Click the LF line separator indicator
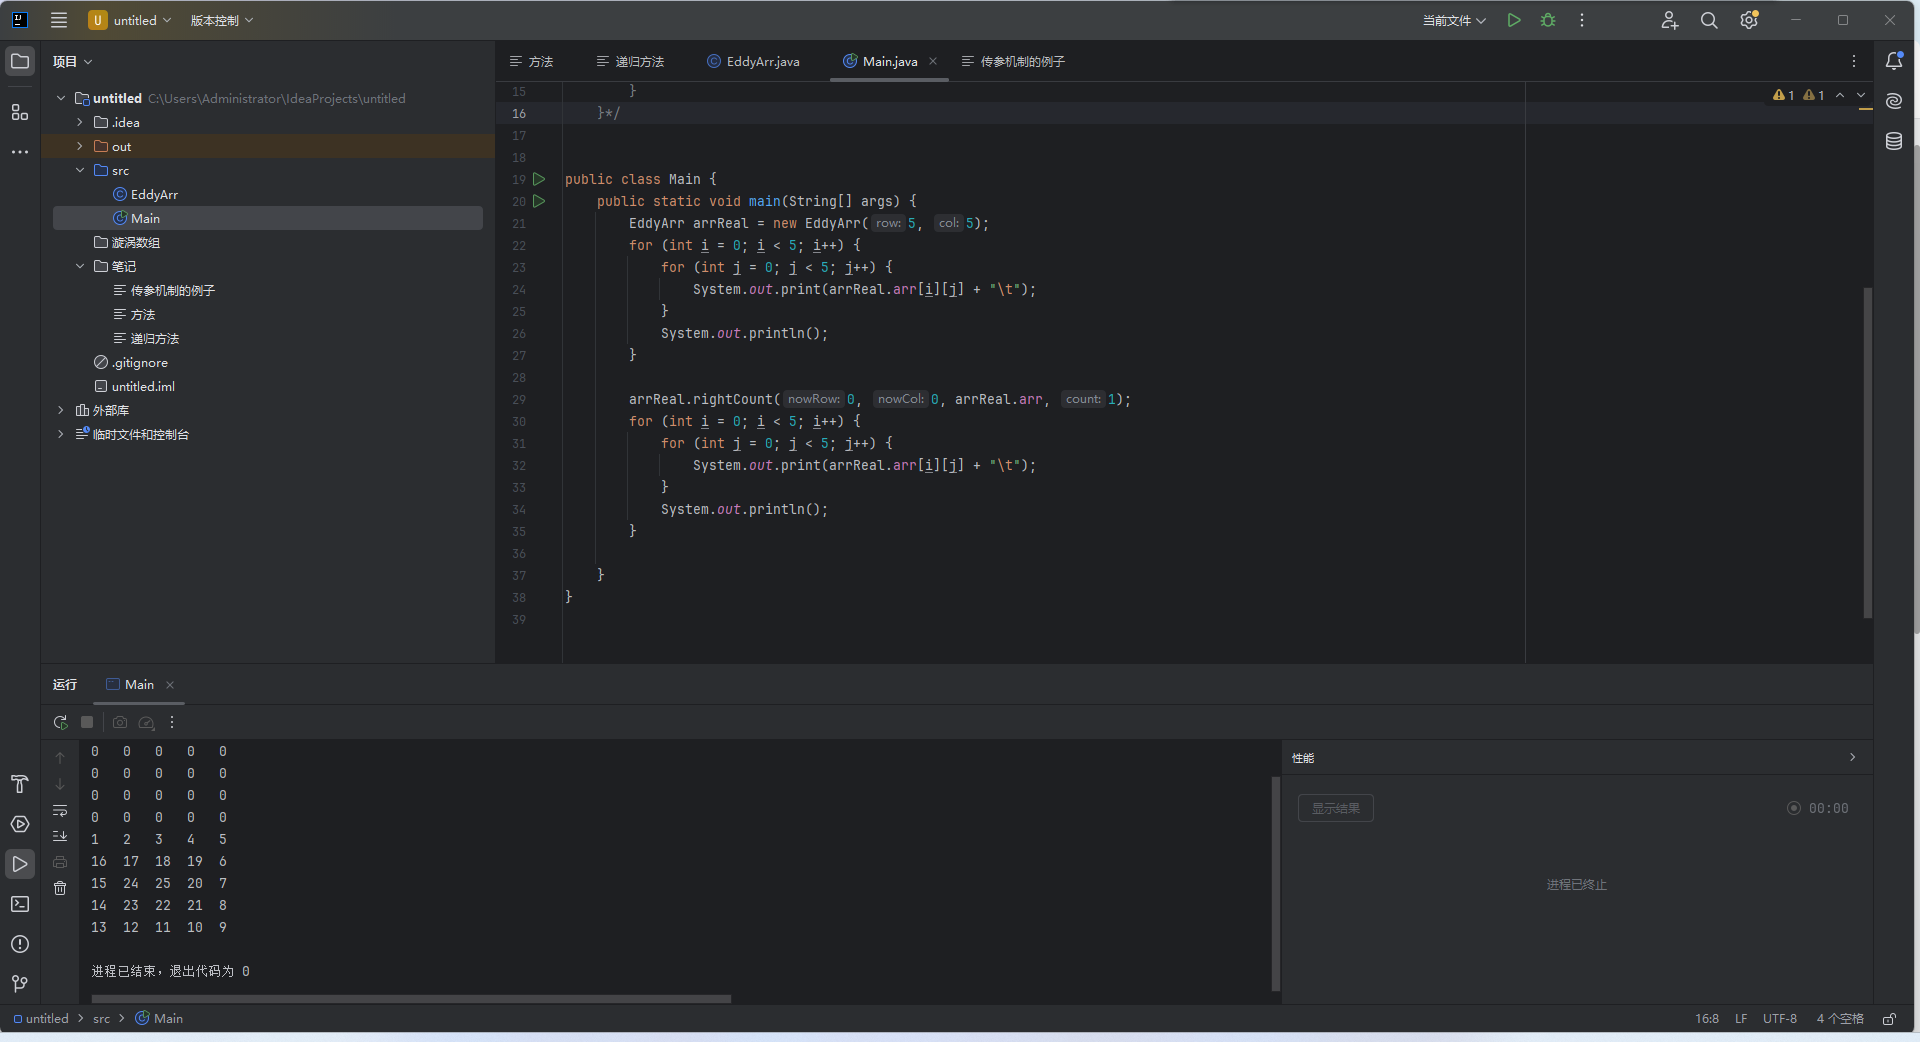1920x1042 pixels. 1741,1019
